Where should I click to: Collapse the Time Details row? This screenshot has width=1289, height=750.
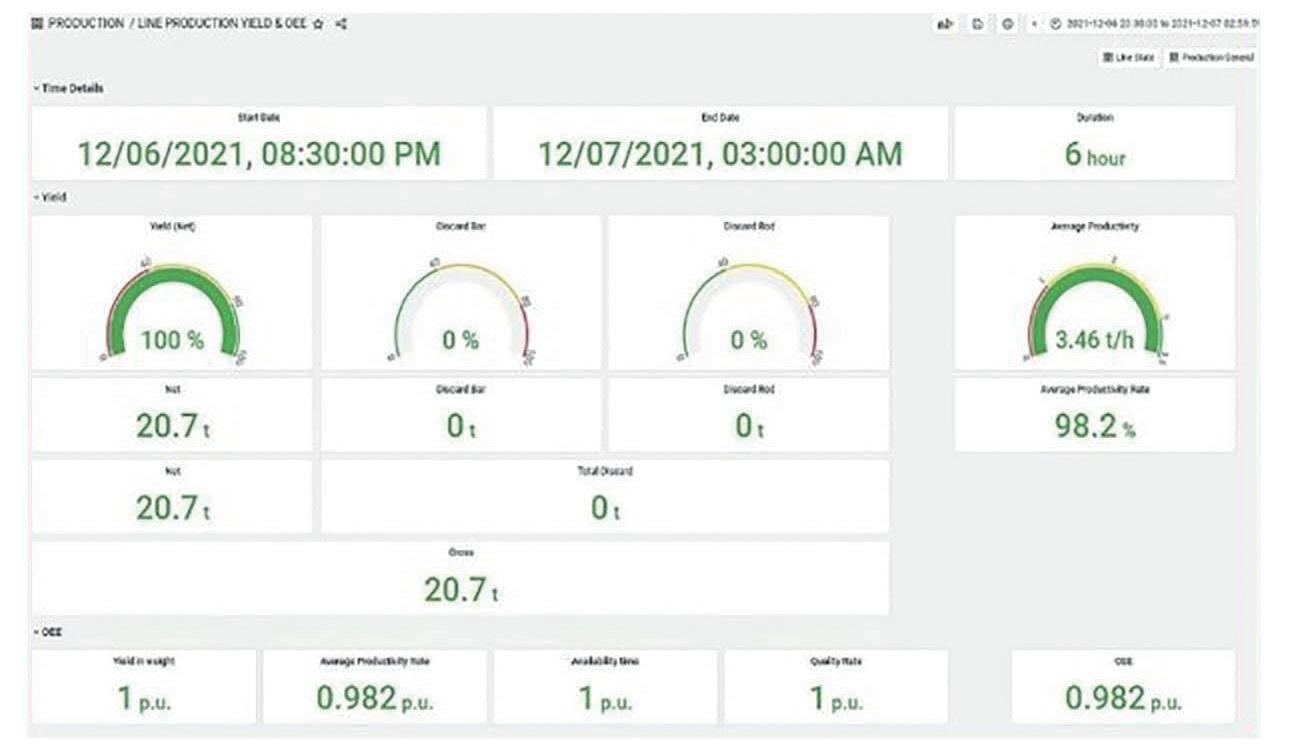pyautogui.click(x=68, y=88)
